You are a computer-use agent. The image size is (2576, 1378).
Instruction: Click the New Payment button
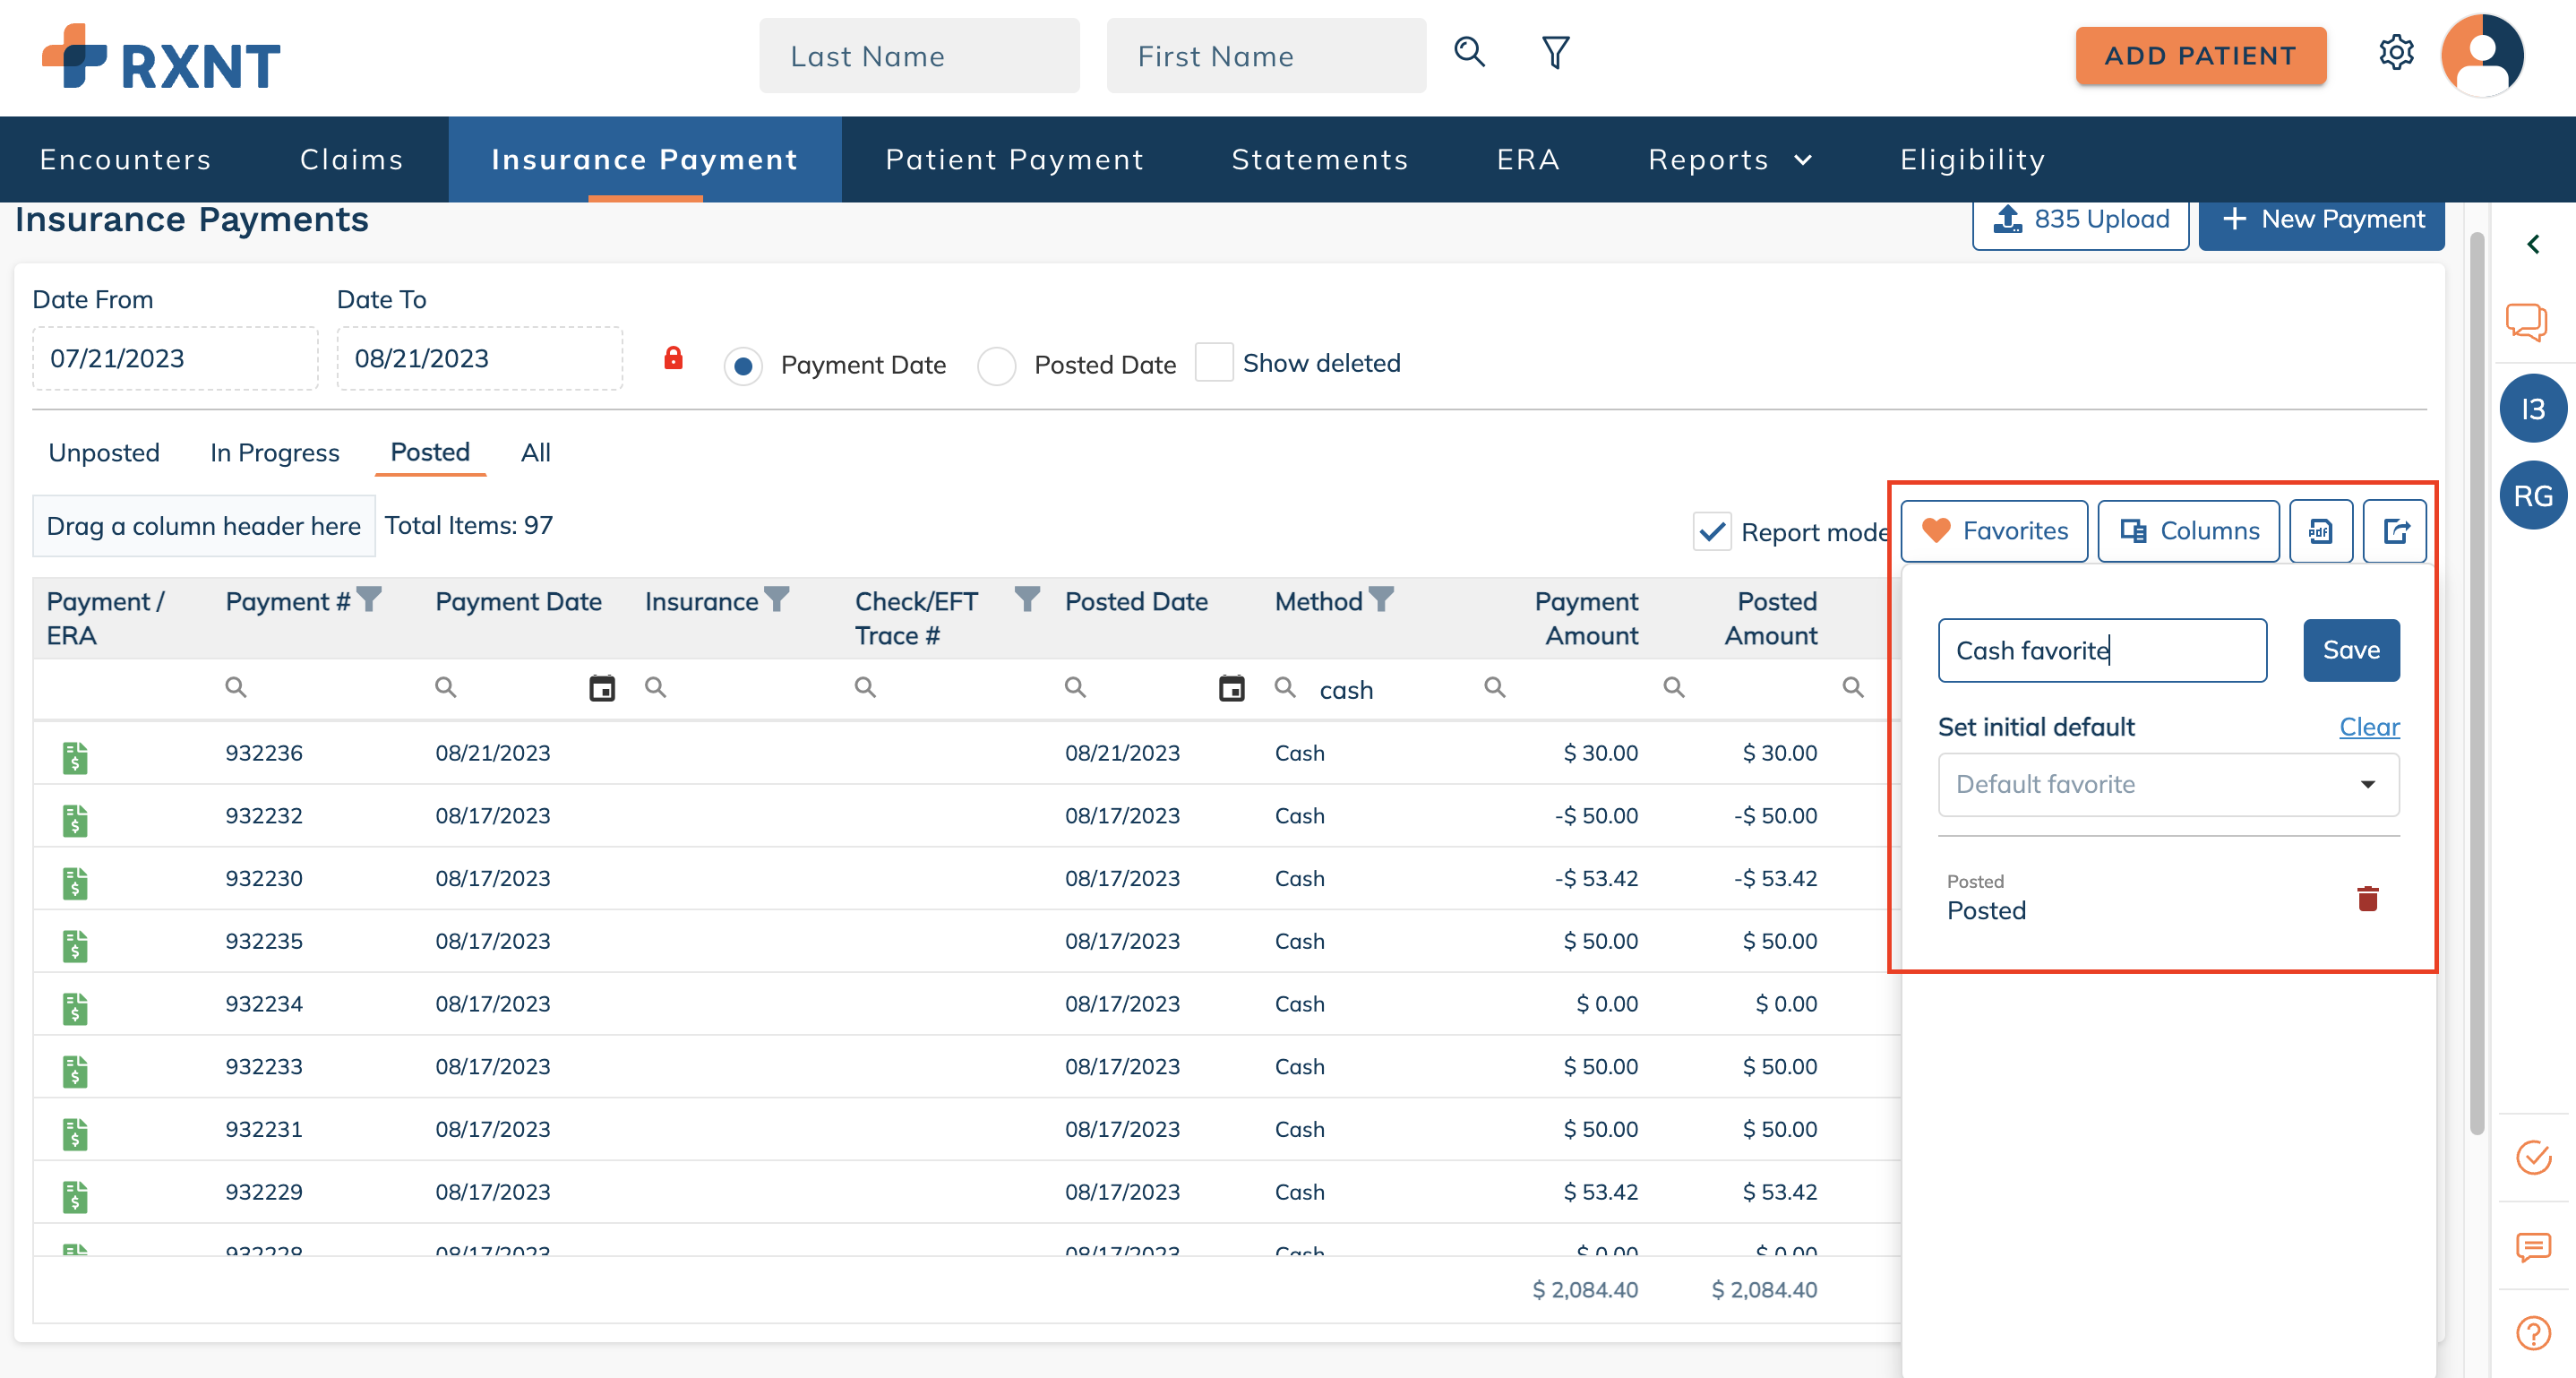pyautogui.click(x=2321, y=220)
